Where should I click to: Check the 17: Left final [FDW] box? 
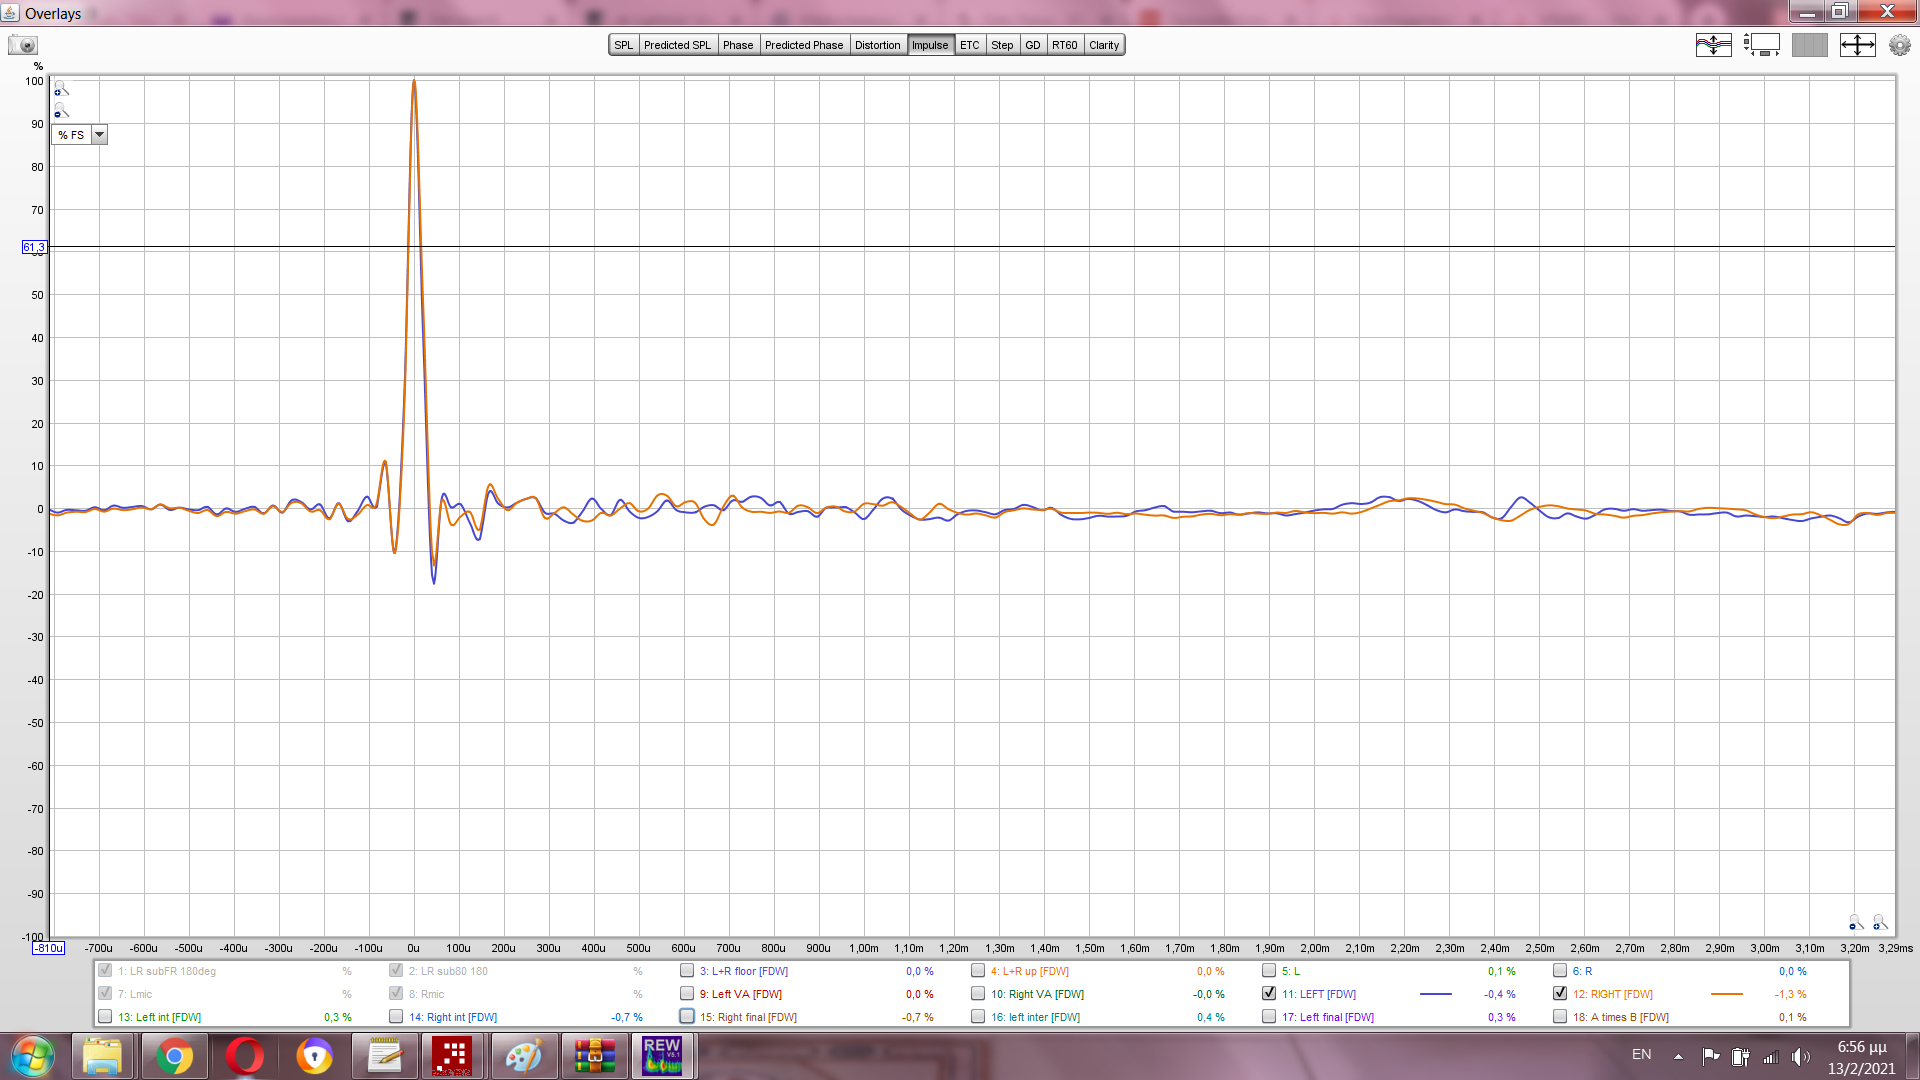tap(1269, 1017)
